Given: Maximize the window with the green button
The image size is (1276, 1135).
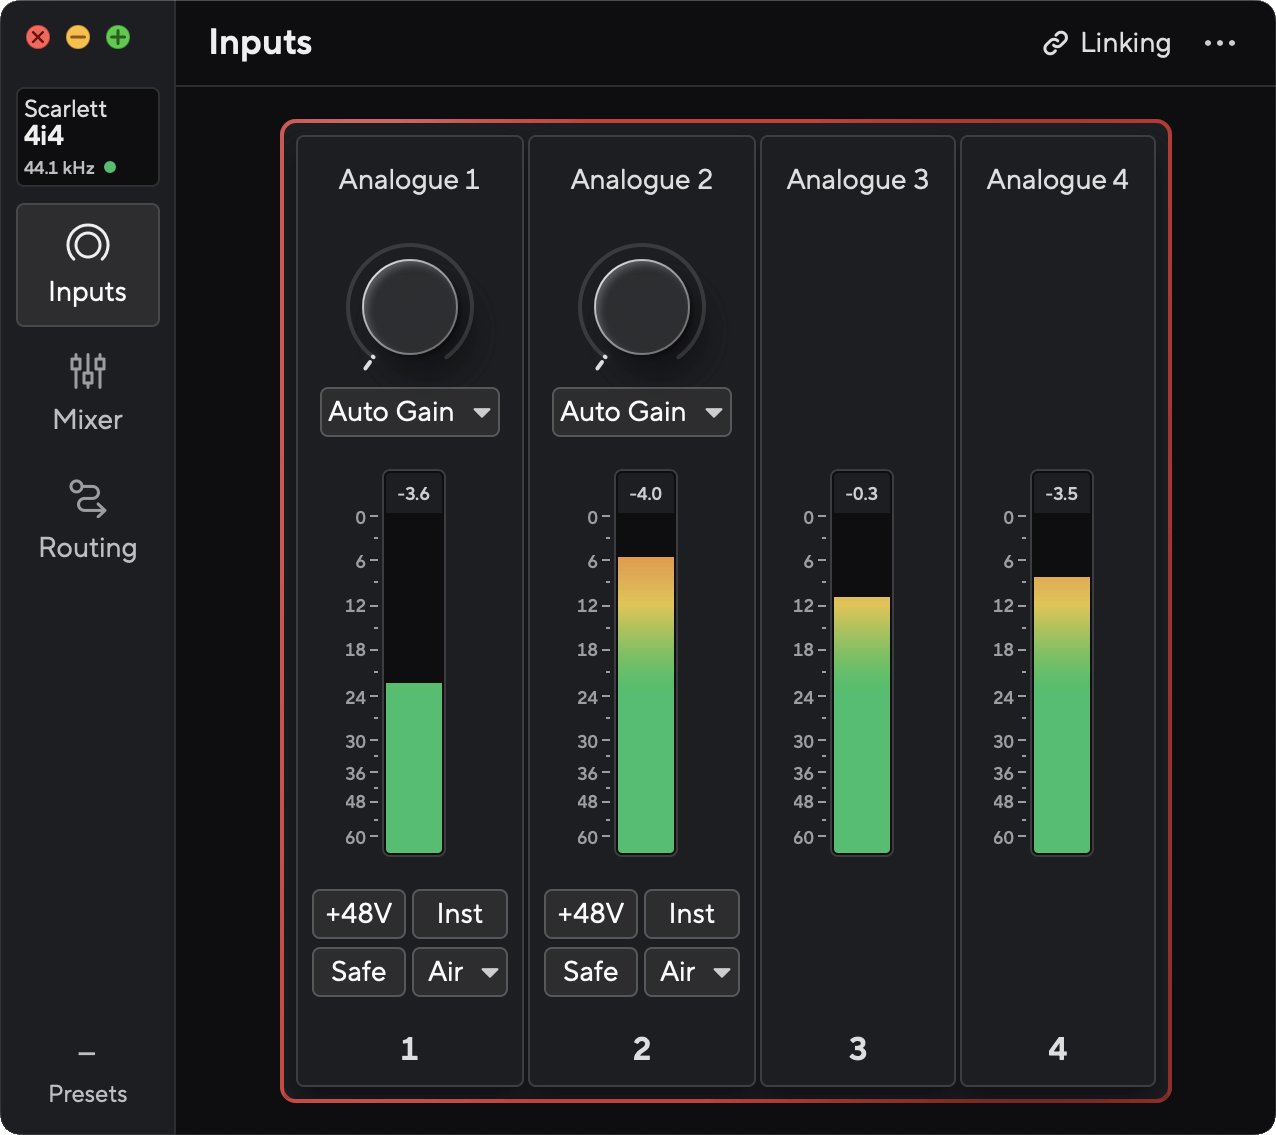Looking at the screenshot, I should [x=118, y=38].
